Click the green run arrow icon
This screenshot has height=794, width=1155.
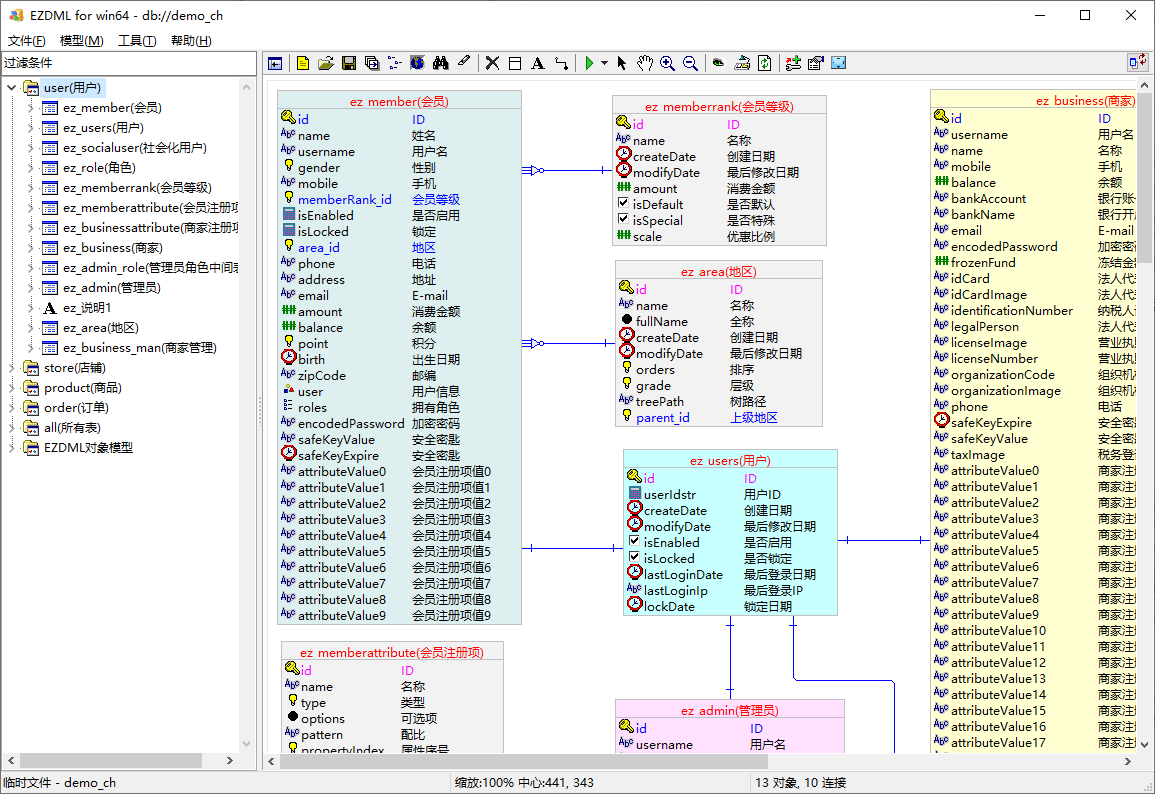tap(590, 63)
